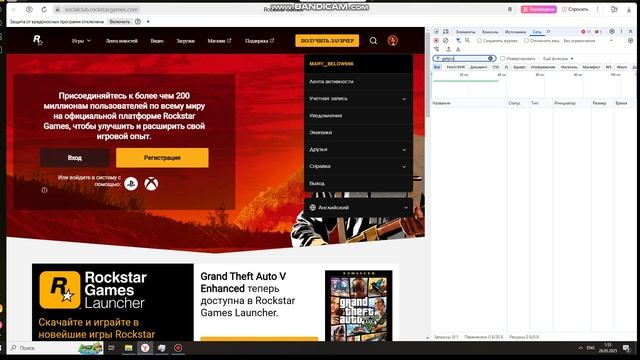Check the invert filter checkbox
Image resolution: width=640 pixels, height=360 pixels.
pos(502,58)
